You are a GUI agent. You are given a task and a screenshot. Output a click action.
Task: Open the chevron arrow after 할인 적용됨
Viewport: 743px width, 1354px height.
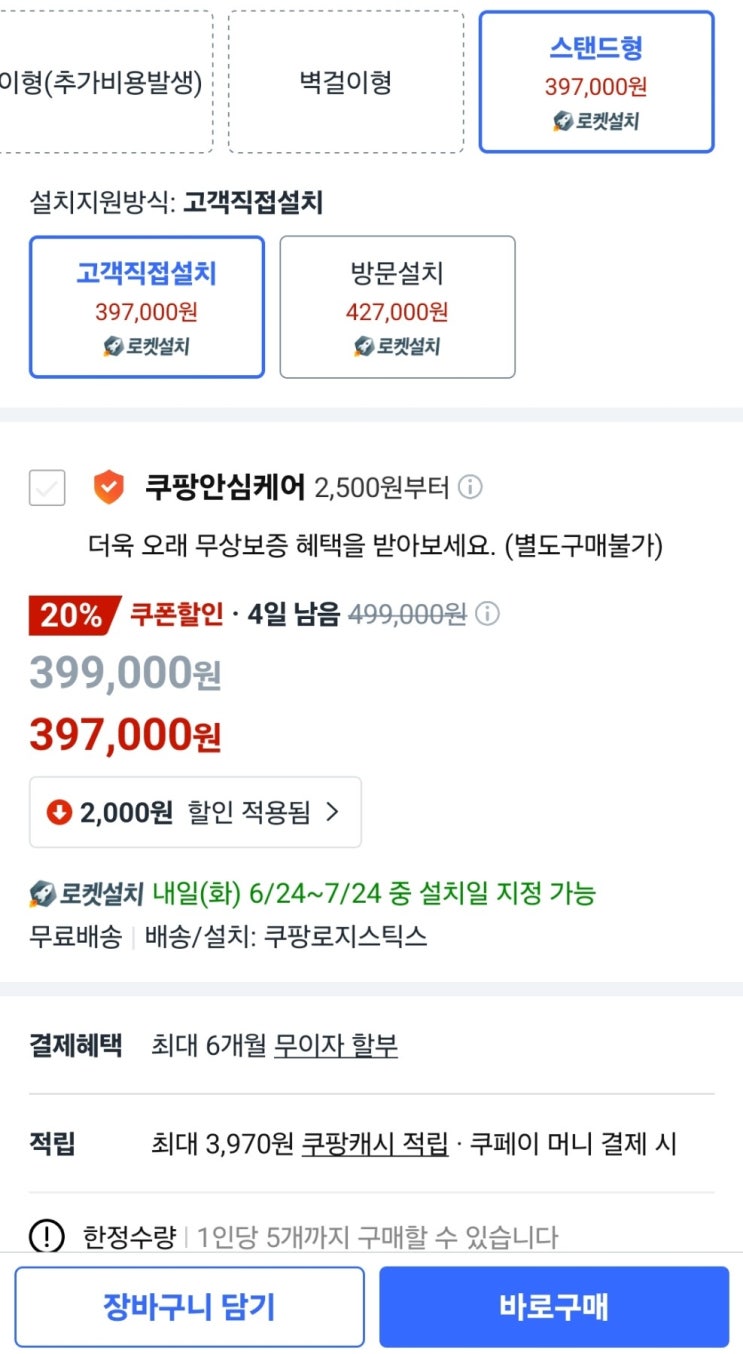coord(333,812)
